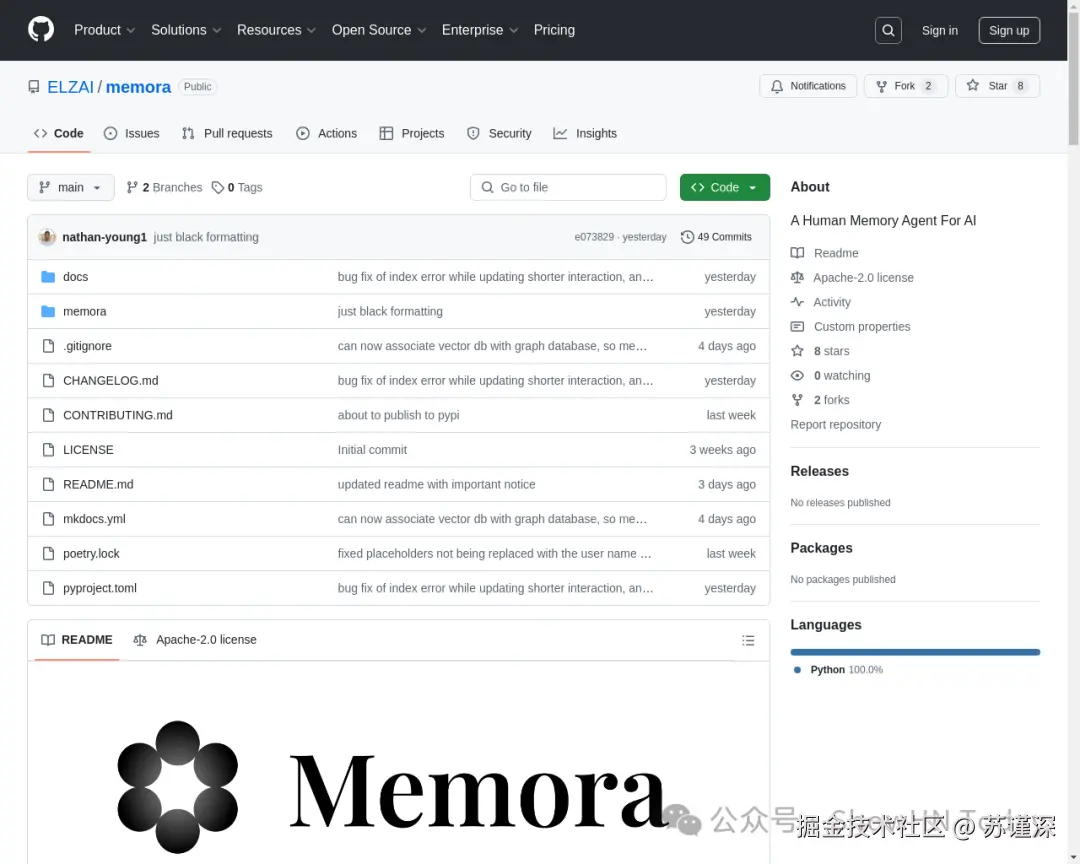Click nathan-young1 avatar image
The width and height of the screenshot is (1080, 864).
pyautogui.click(x=47, y=237)
